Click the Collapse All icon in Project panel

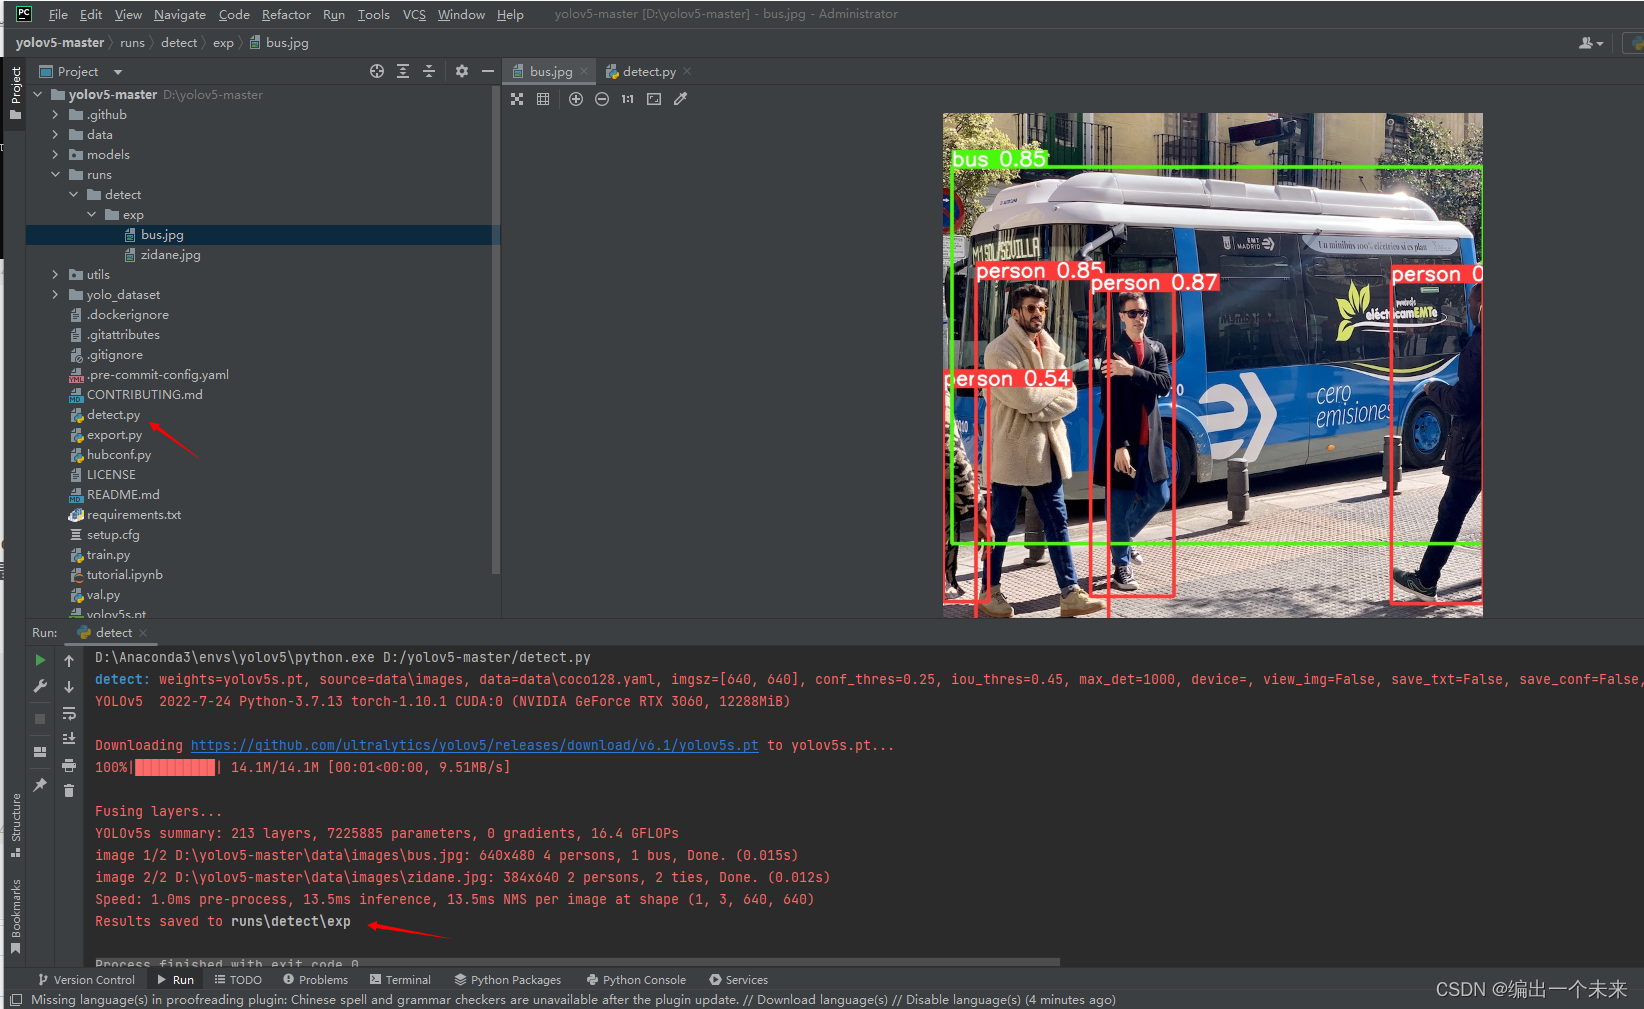click(x=429, y=71)
